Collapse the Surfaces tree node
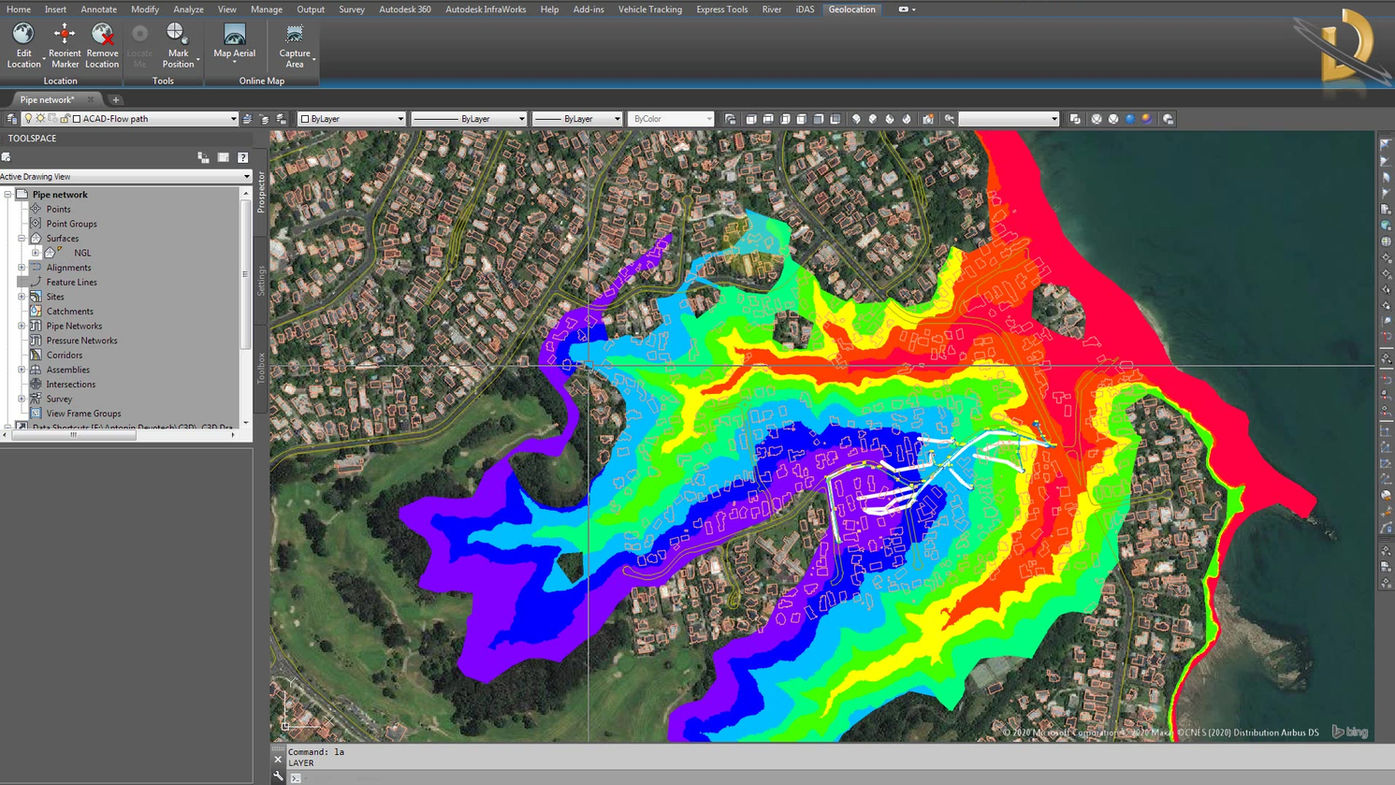The width and height of the screenshot is (1395, 785). coord(22,238)
